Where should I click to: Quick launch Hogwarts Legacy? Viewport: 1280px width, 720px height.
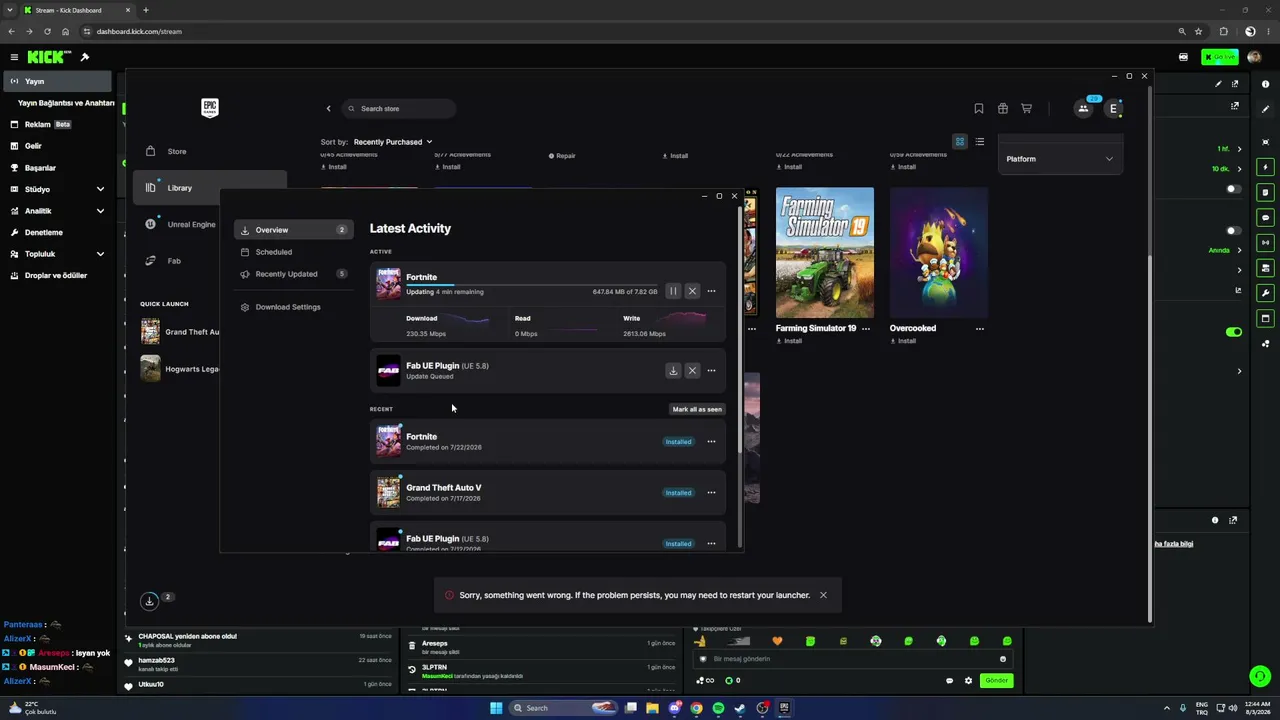coord(181,369)
